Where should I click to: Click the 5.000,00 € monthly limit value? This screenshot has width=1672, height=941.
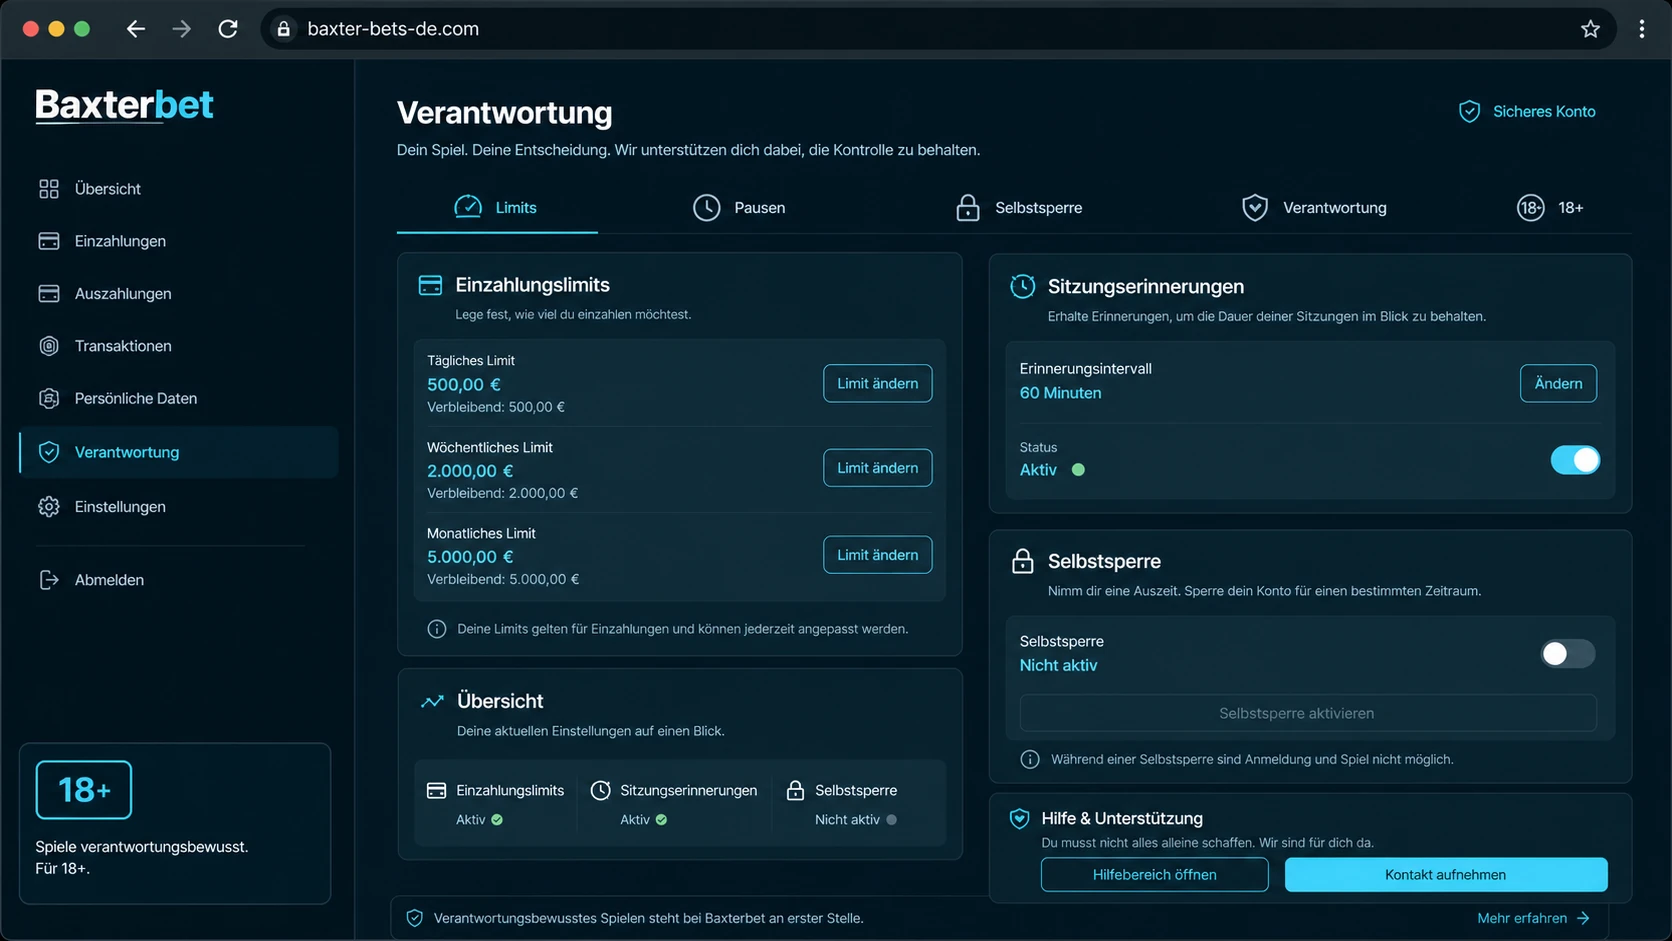(x=470, y=557)
